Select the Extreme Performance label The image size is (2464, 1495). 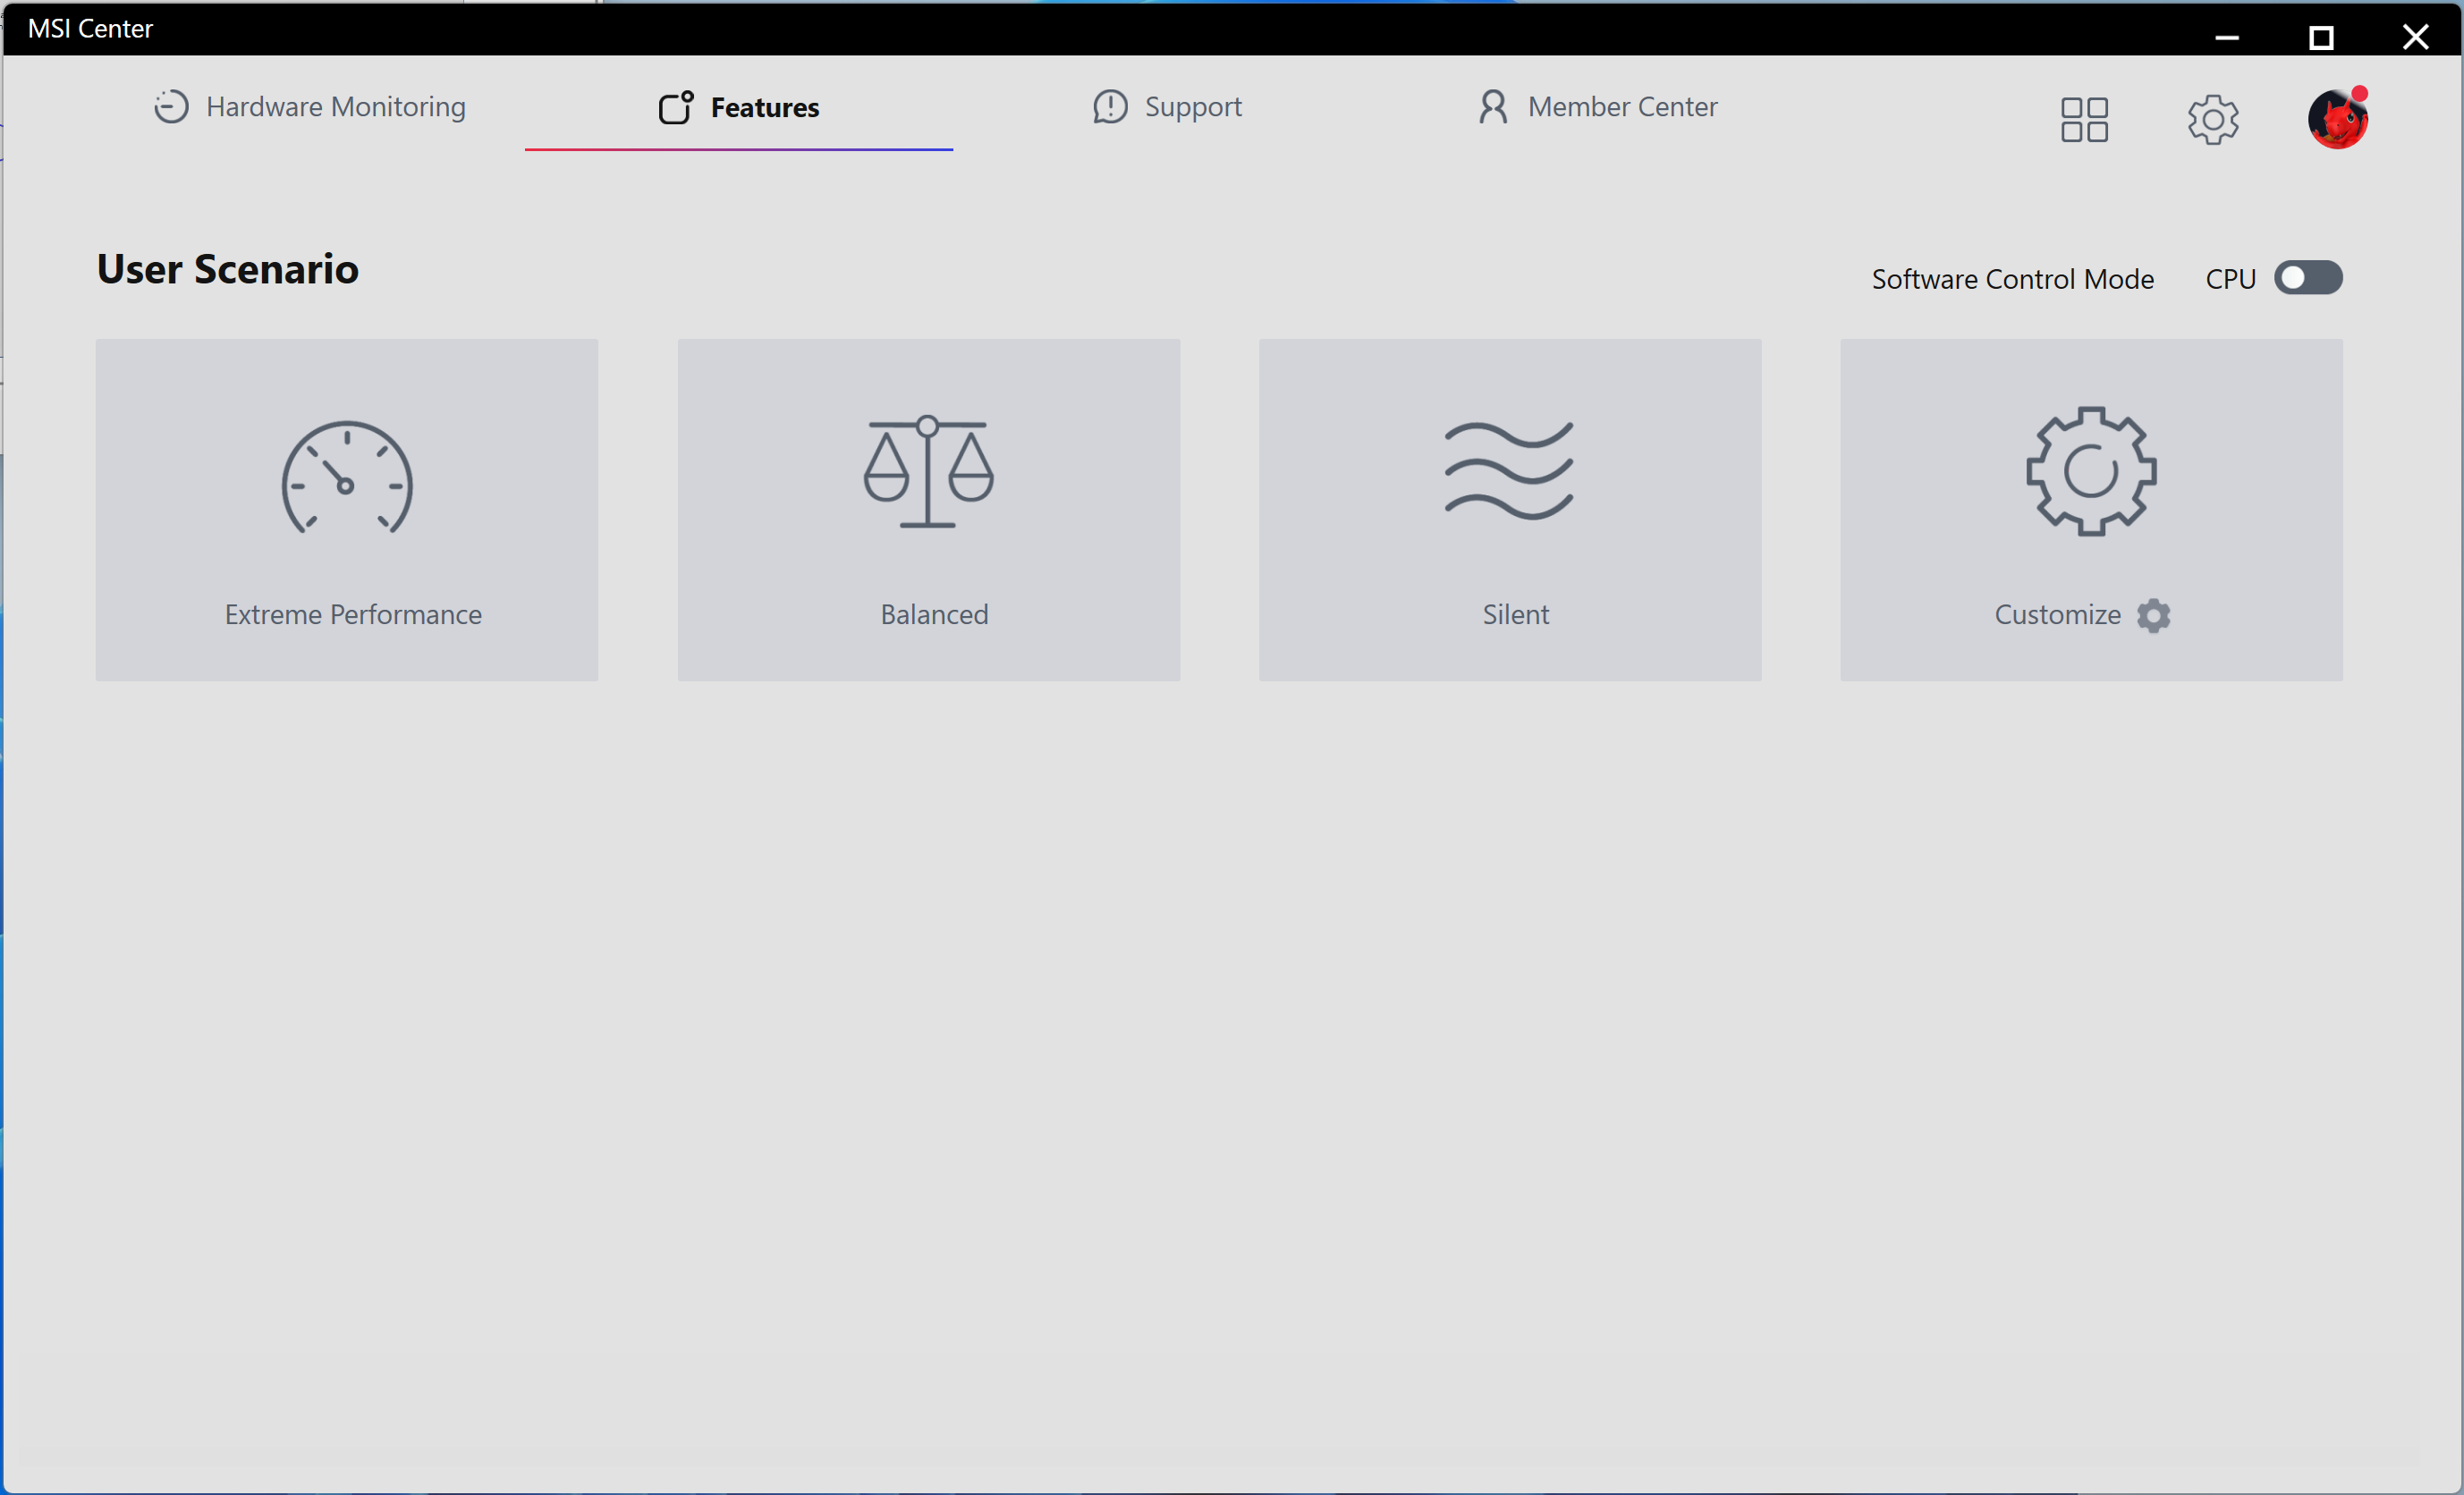pyautogui.click(x=353, y=614)
